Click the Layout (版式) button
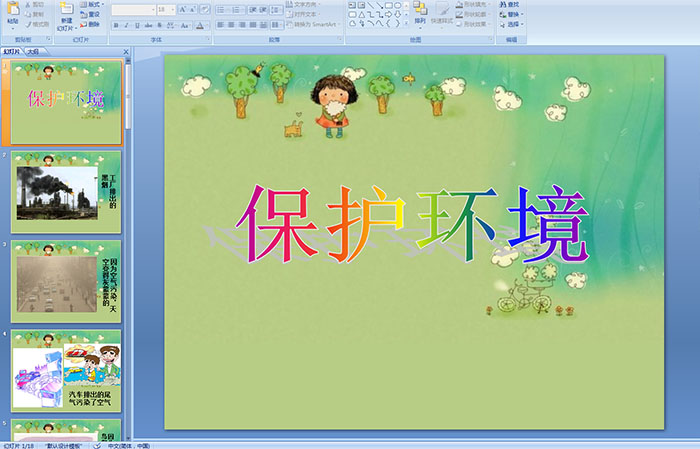The height and width of the screenshot is (449, 700). coord(93,5)
